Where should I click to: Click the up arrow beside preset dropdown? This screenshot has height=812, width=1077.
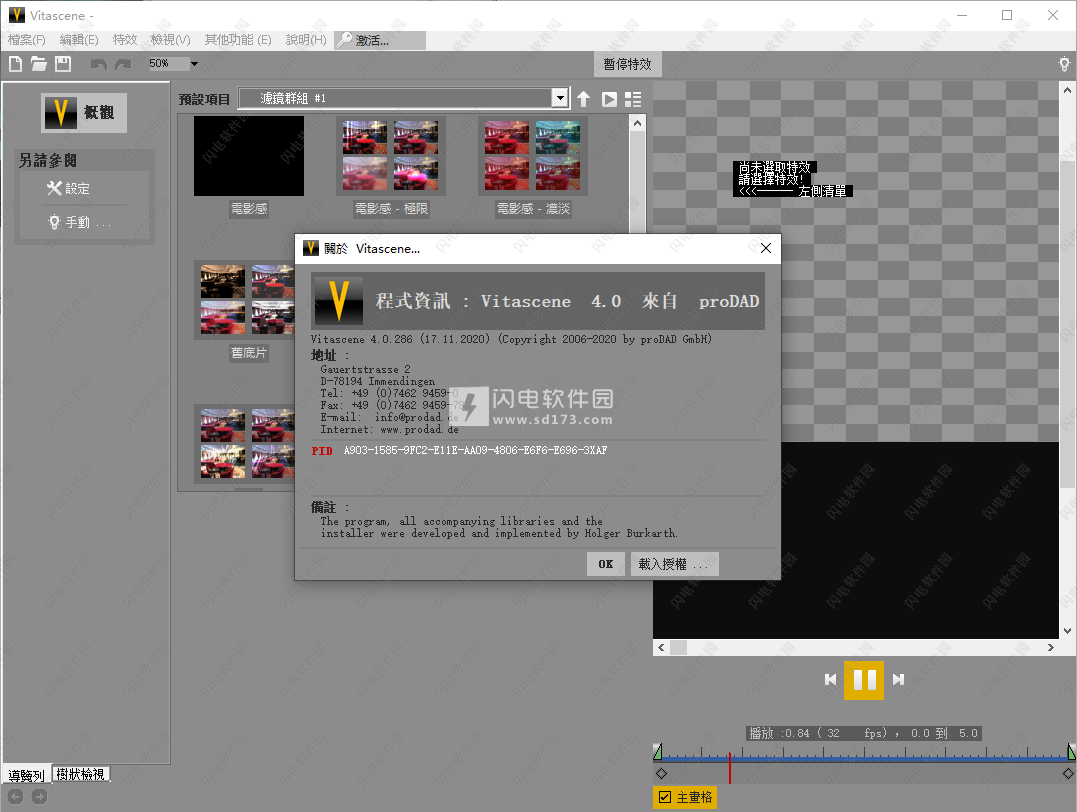(x=584, y=99)
